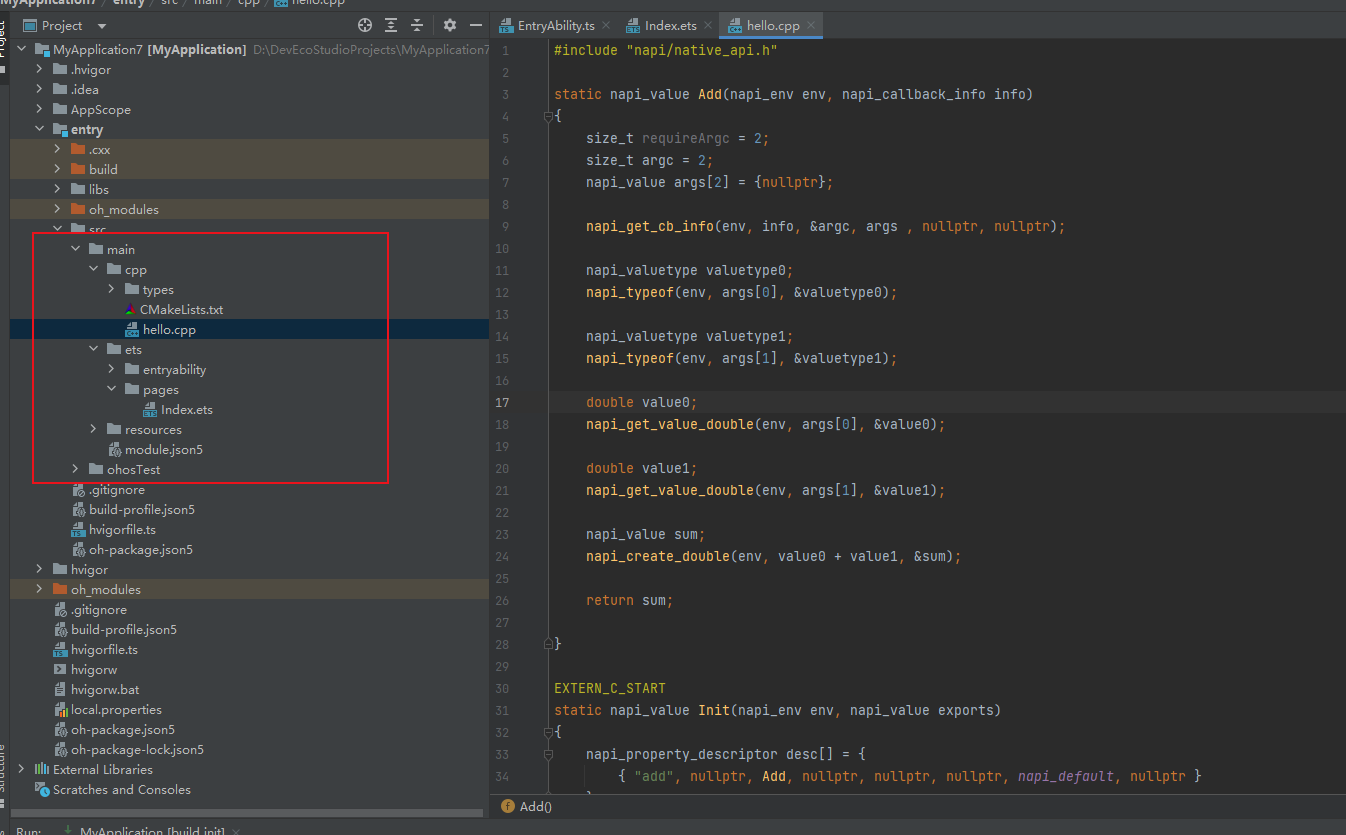Viewport: 1346px width, 835px height.
Task: Click Add() in the breadcrumb bar
Action: tap(535, 806)
